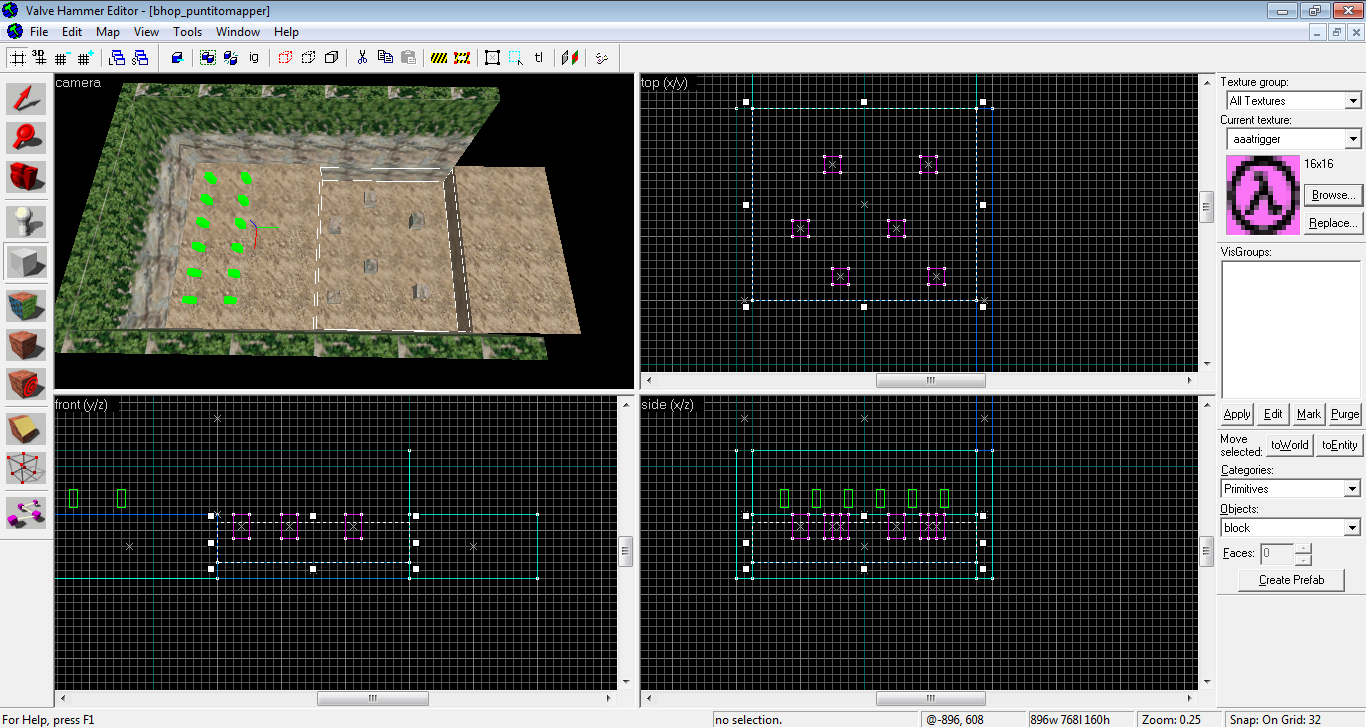Select the red arrow Selection tool
The height and width of the screenshot is (728, 1366).
[27, 97]
